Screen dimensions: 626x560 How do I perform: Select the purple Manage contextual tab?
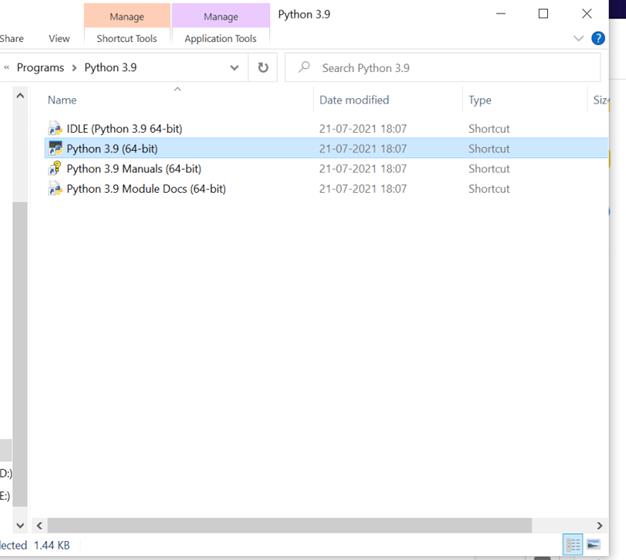click(x=221, y=16)
